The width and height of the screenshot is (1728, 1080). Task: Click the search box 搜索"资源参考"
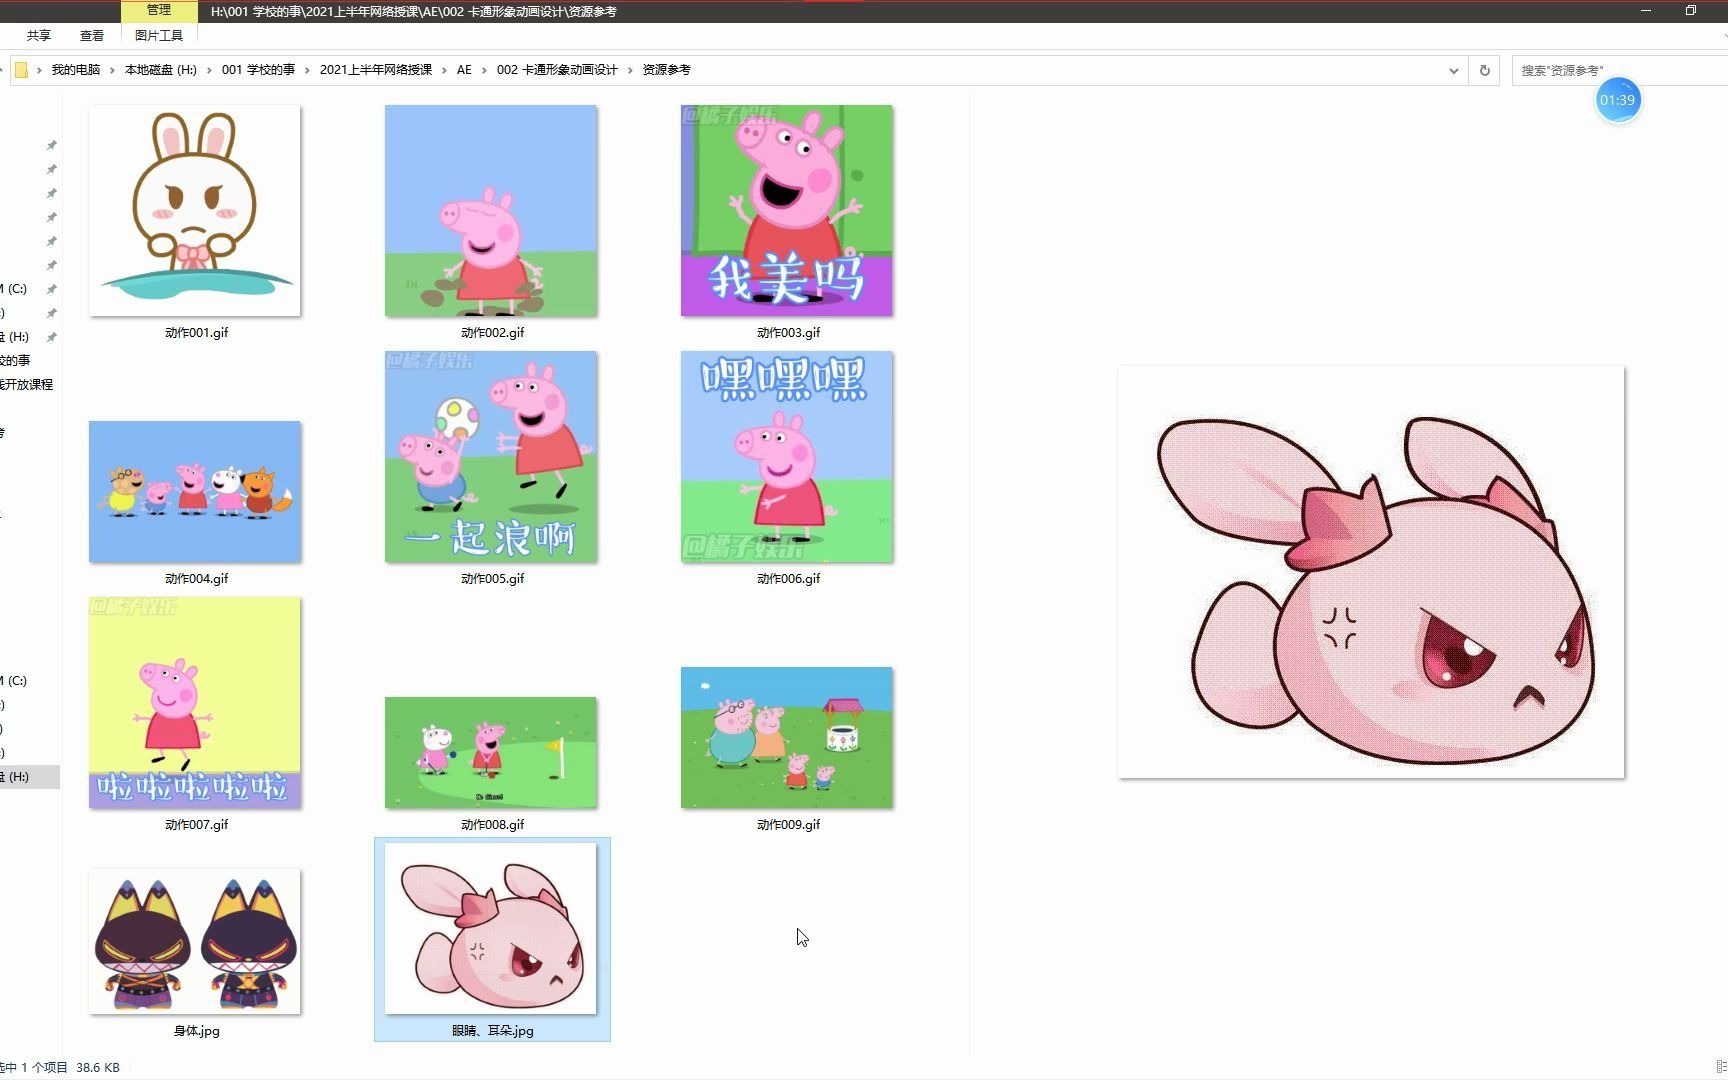point(1620,70)
